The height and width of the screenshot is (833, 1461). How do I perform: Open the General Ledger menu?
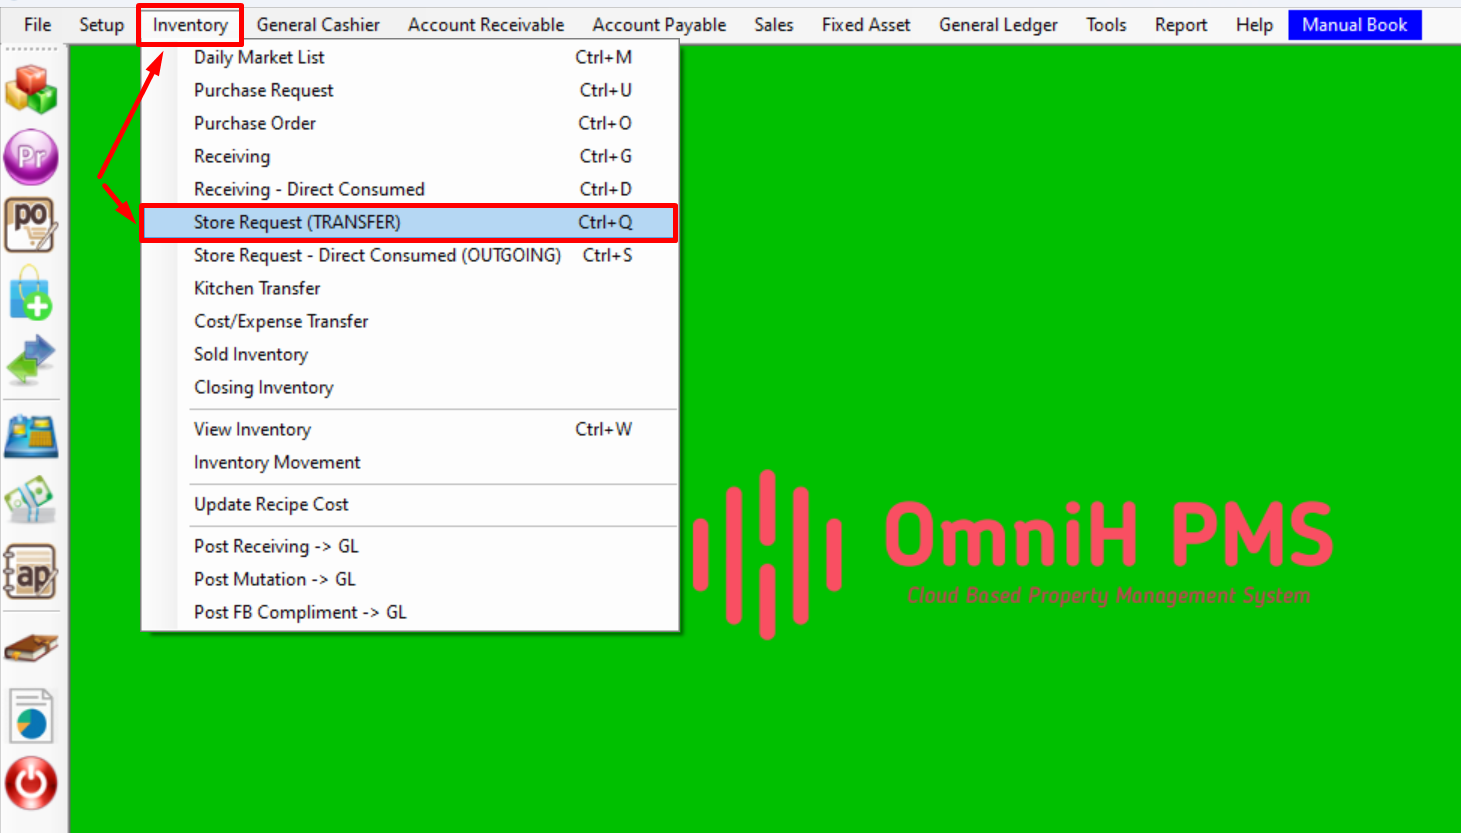[998, 25]
